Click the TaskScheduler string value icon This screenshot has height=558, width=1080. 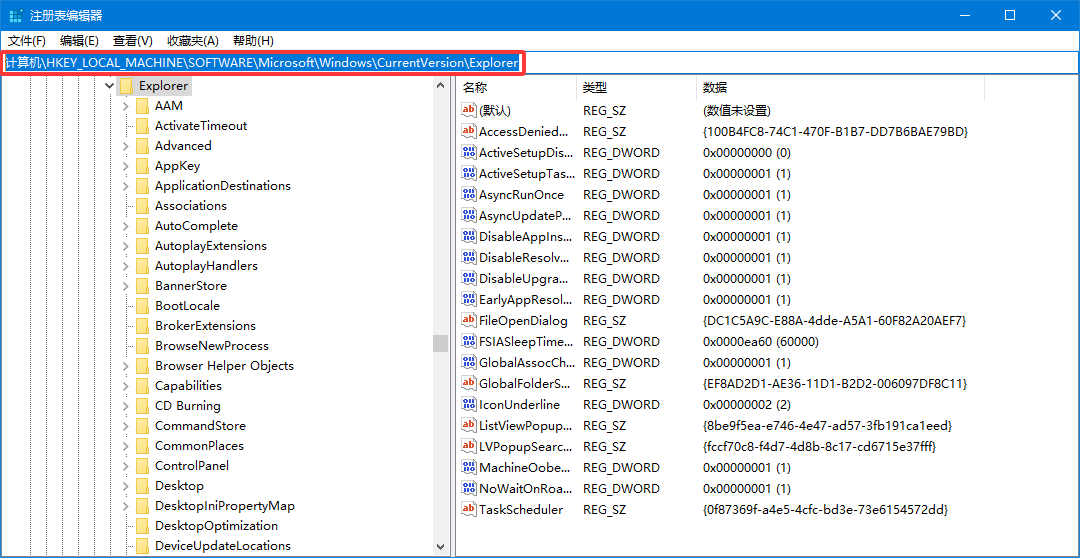(x=468, y=510)
